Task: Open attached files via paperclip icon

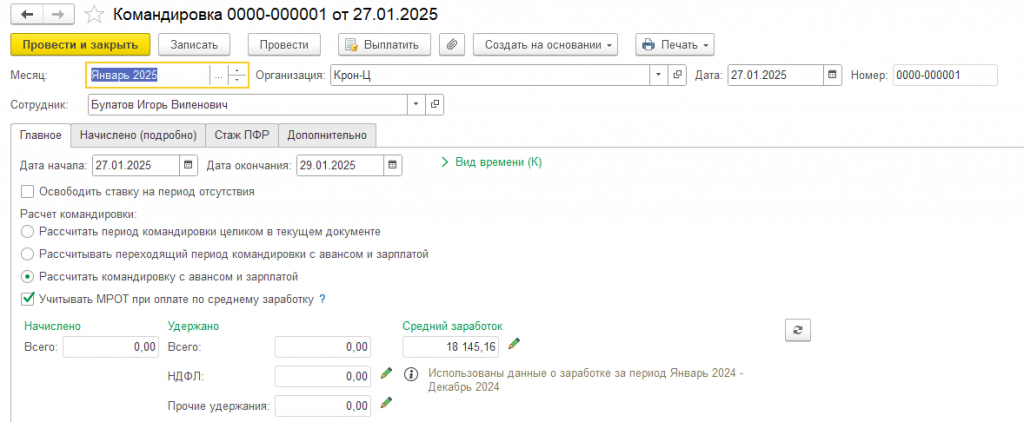Action: point(451,44)
